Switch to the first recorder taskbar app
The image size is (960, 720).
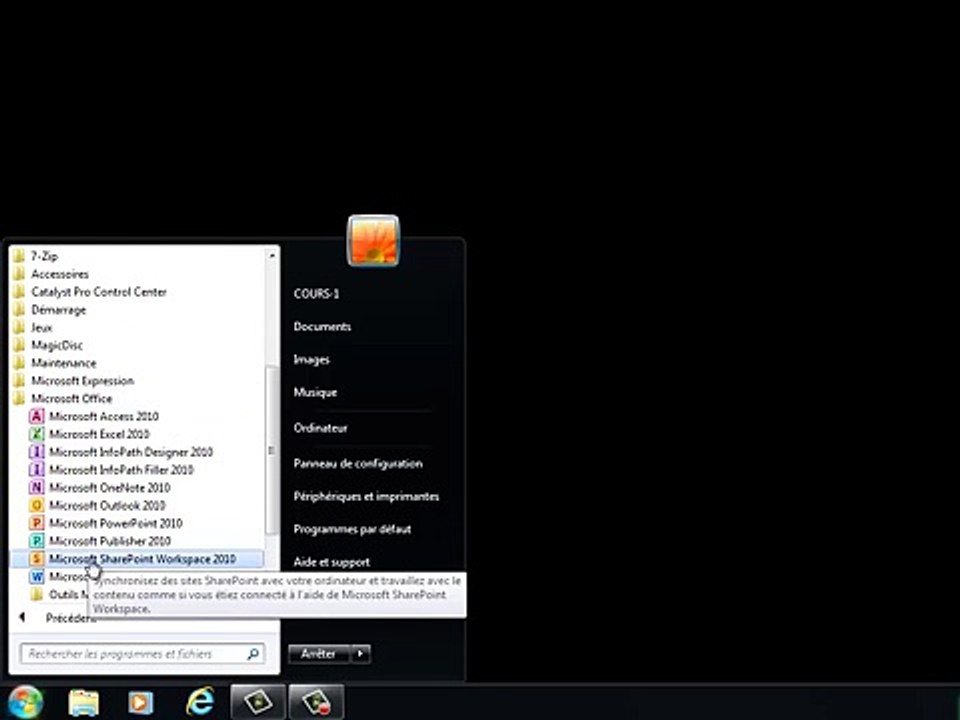258,702
